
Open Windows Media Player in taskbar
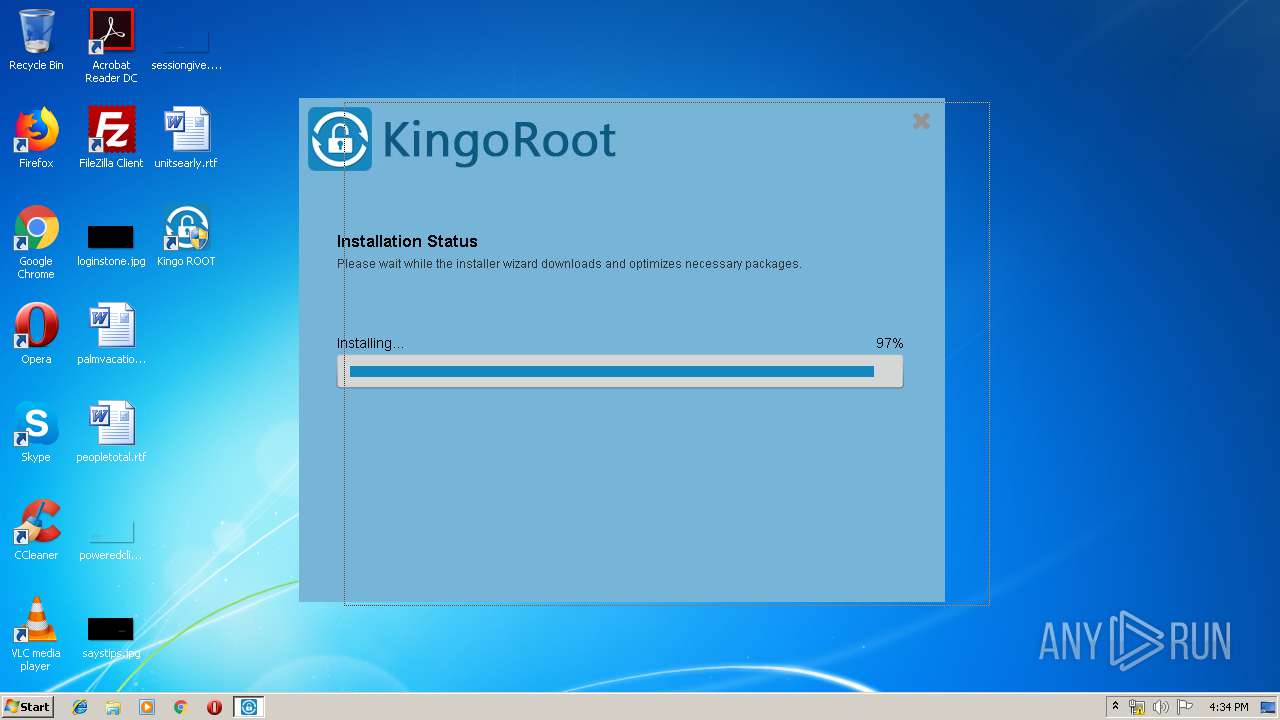coord(147,707)
